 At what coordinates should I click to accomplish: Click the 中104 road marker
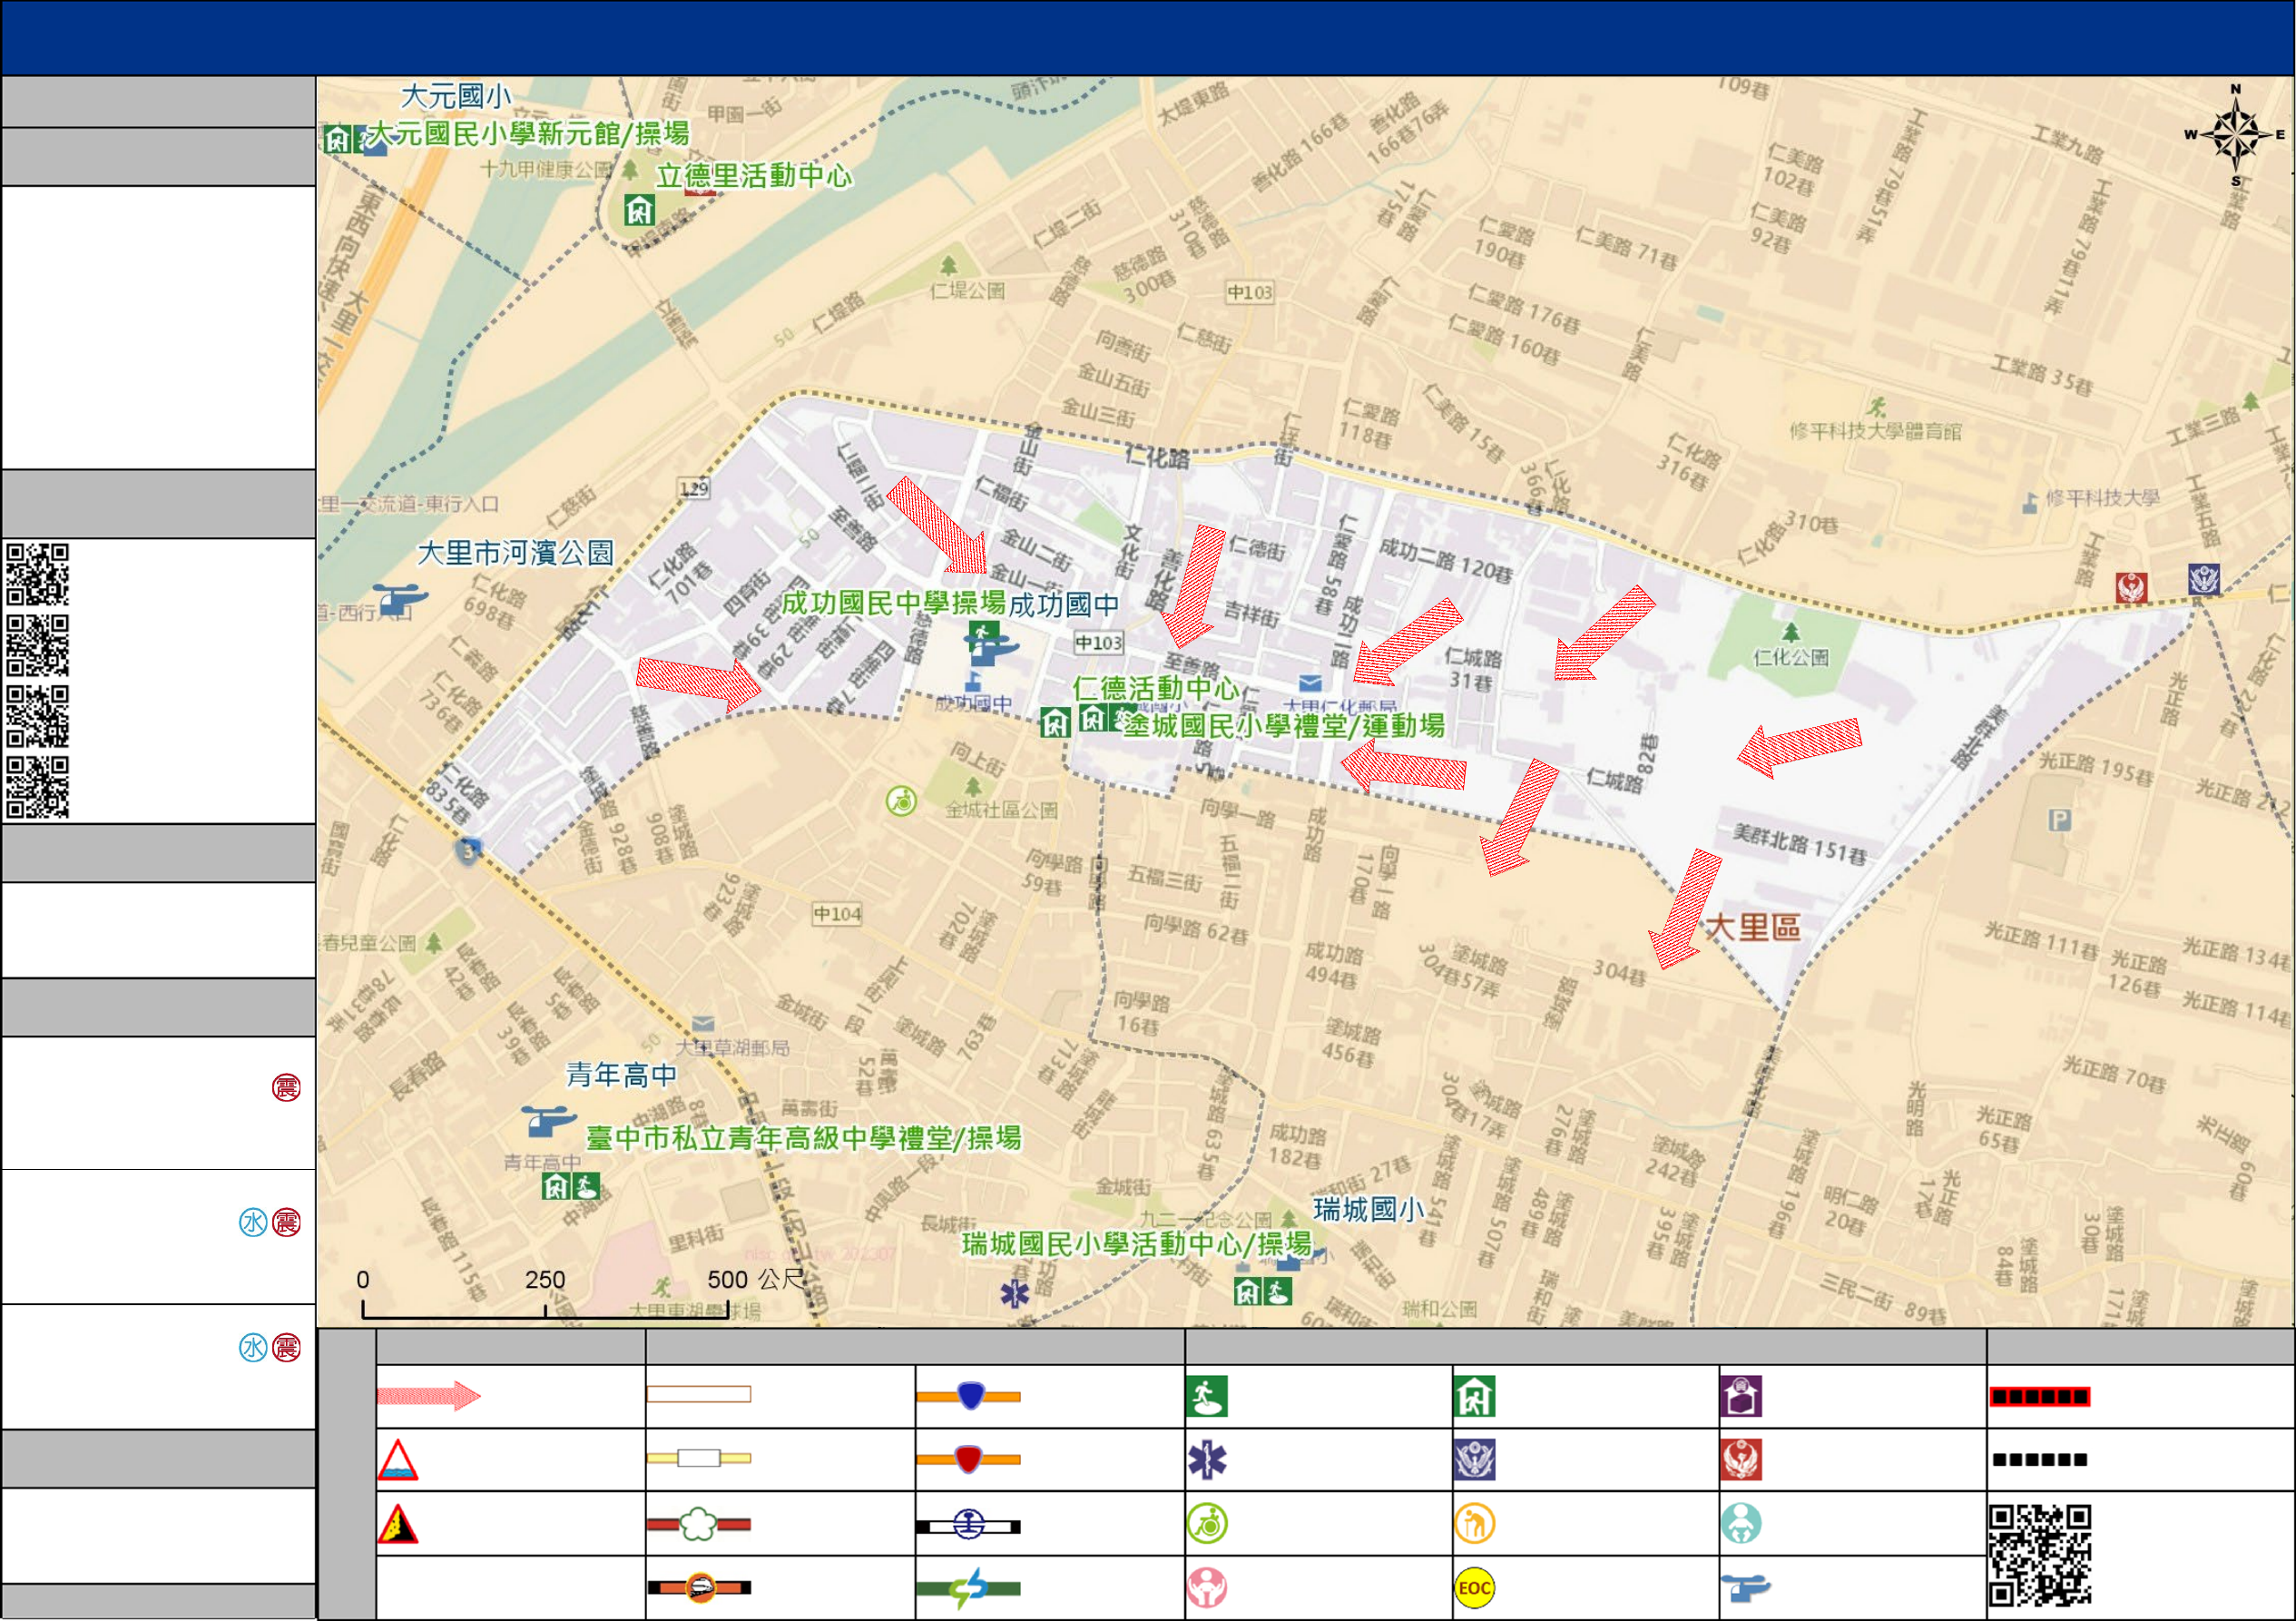[837, 914]
